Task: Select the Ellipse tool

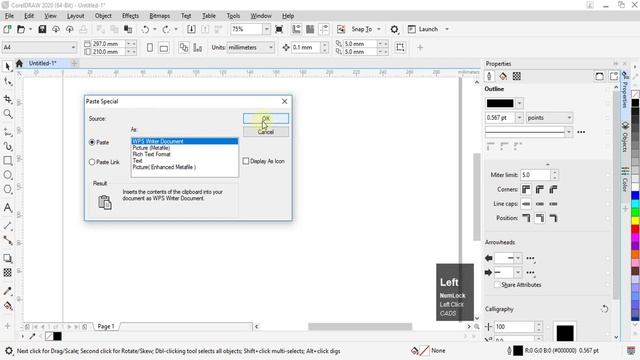Action: 8,175
